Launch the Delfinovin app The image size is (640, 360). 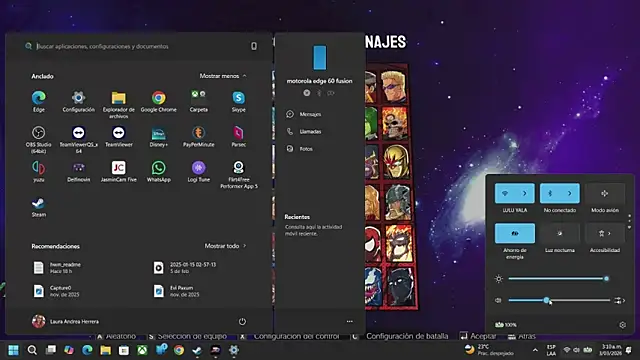tap(78, 171)
